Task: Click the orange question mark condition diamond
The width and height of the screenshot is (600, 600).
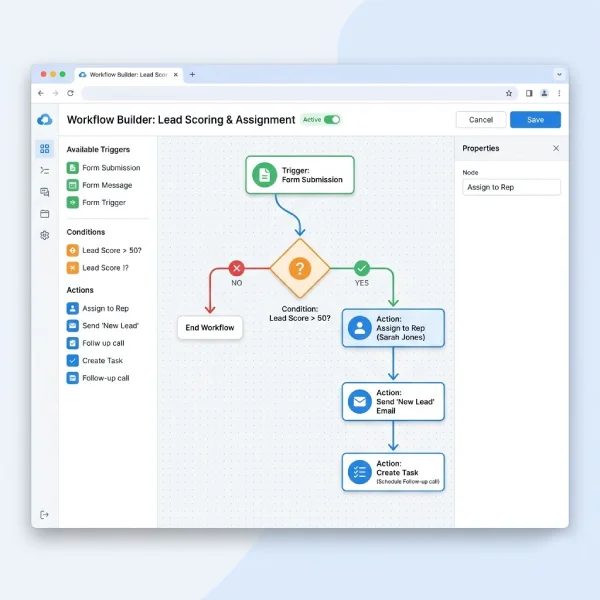Action: 300,268
